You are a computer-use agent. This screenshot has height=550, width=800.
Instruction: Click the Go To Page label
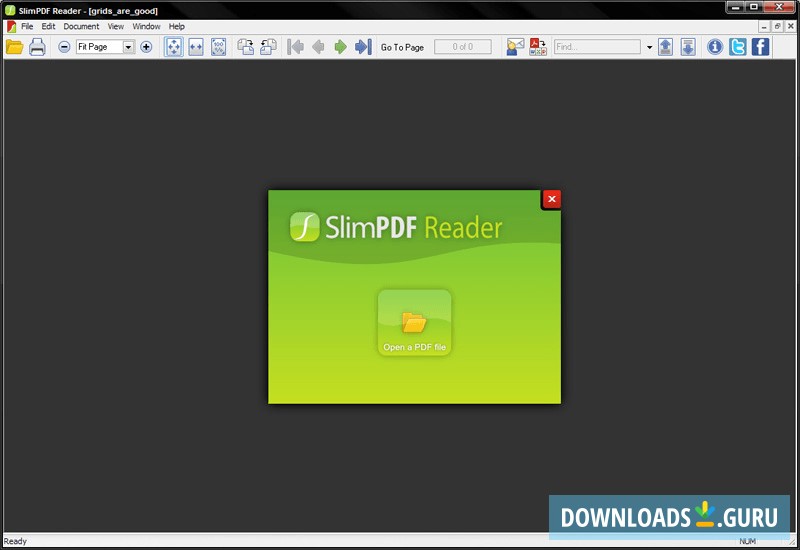pyautogui.click(x=402, y=47)
